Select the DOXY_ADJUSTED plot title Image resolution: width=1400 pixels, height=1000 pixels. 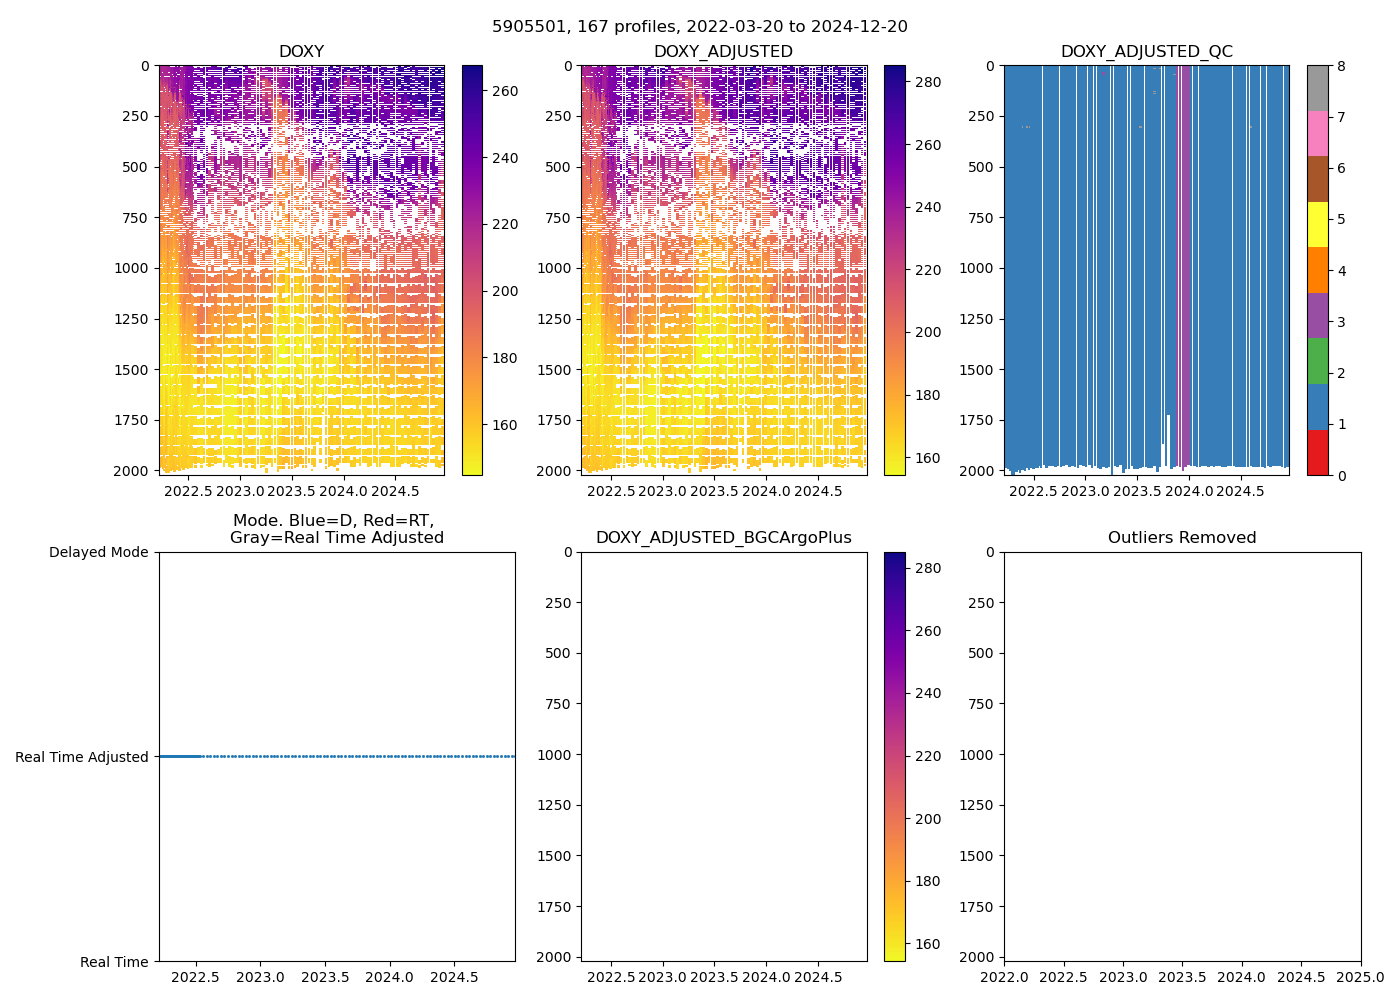point(723,52)
